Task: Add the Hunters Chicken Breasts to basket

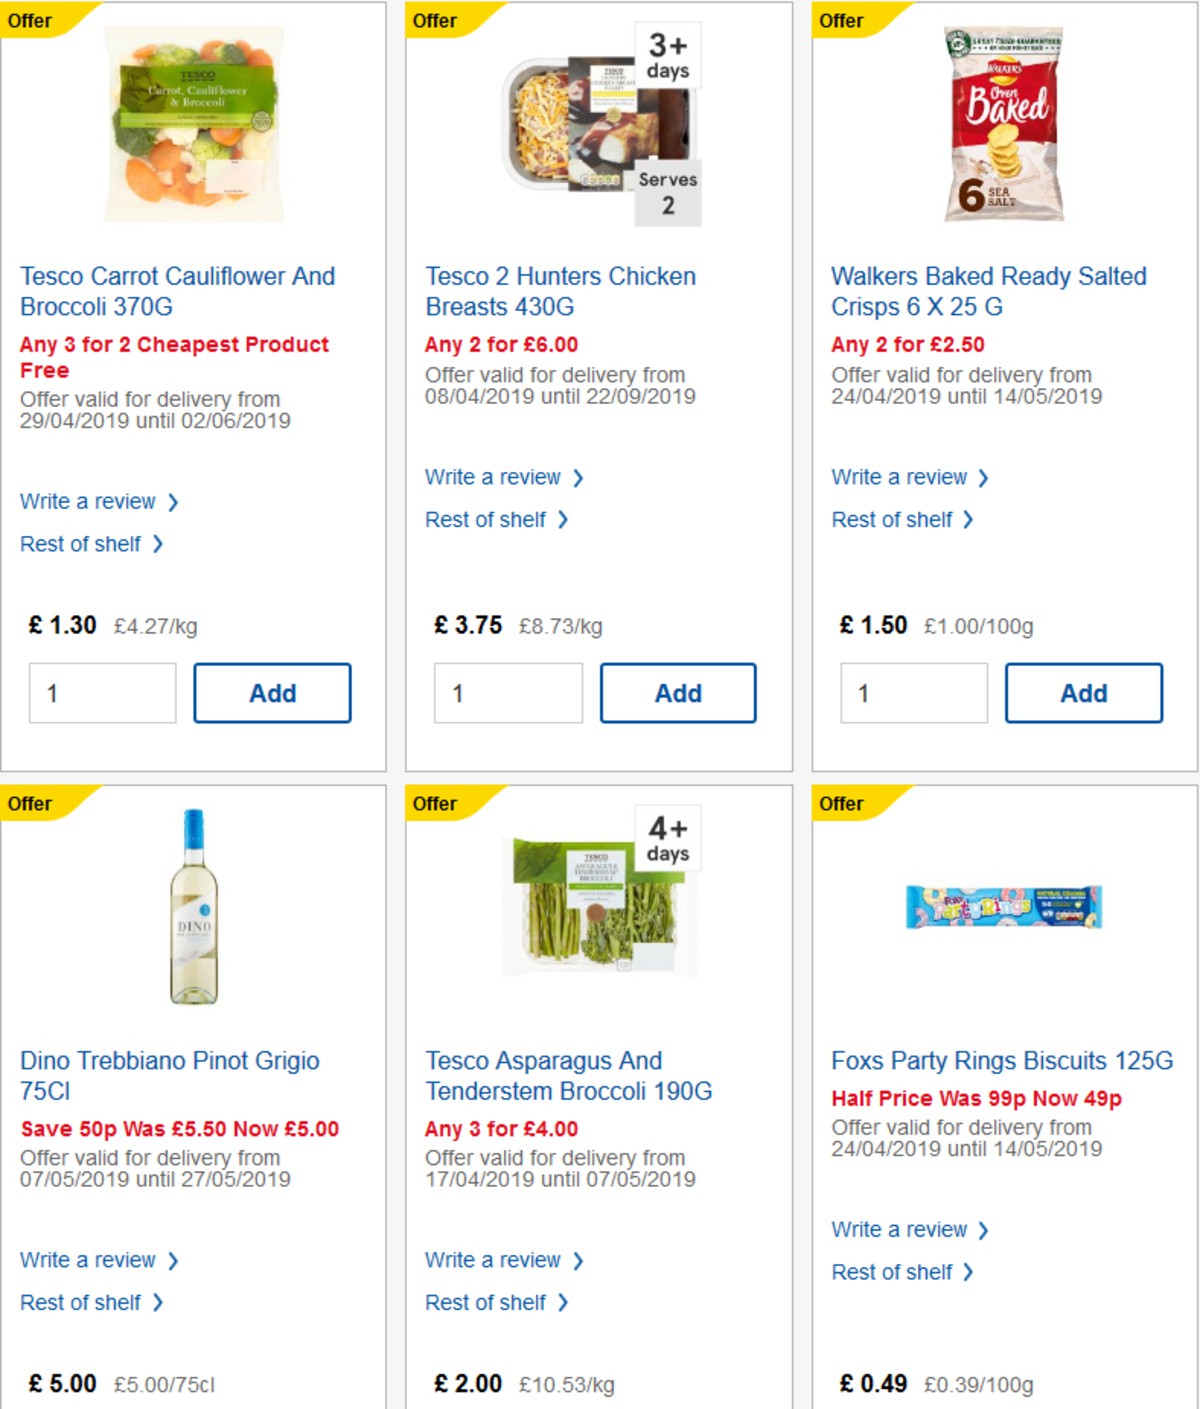Action: pyautogui.click(x=678, y=692)
